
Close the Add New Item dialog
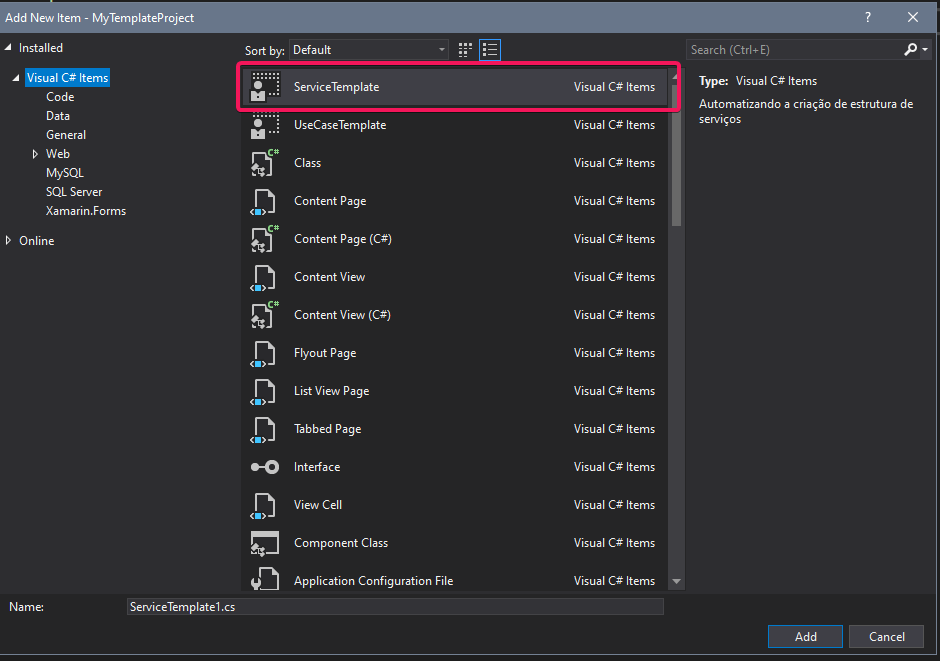pos(912,17)
